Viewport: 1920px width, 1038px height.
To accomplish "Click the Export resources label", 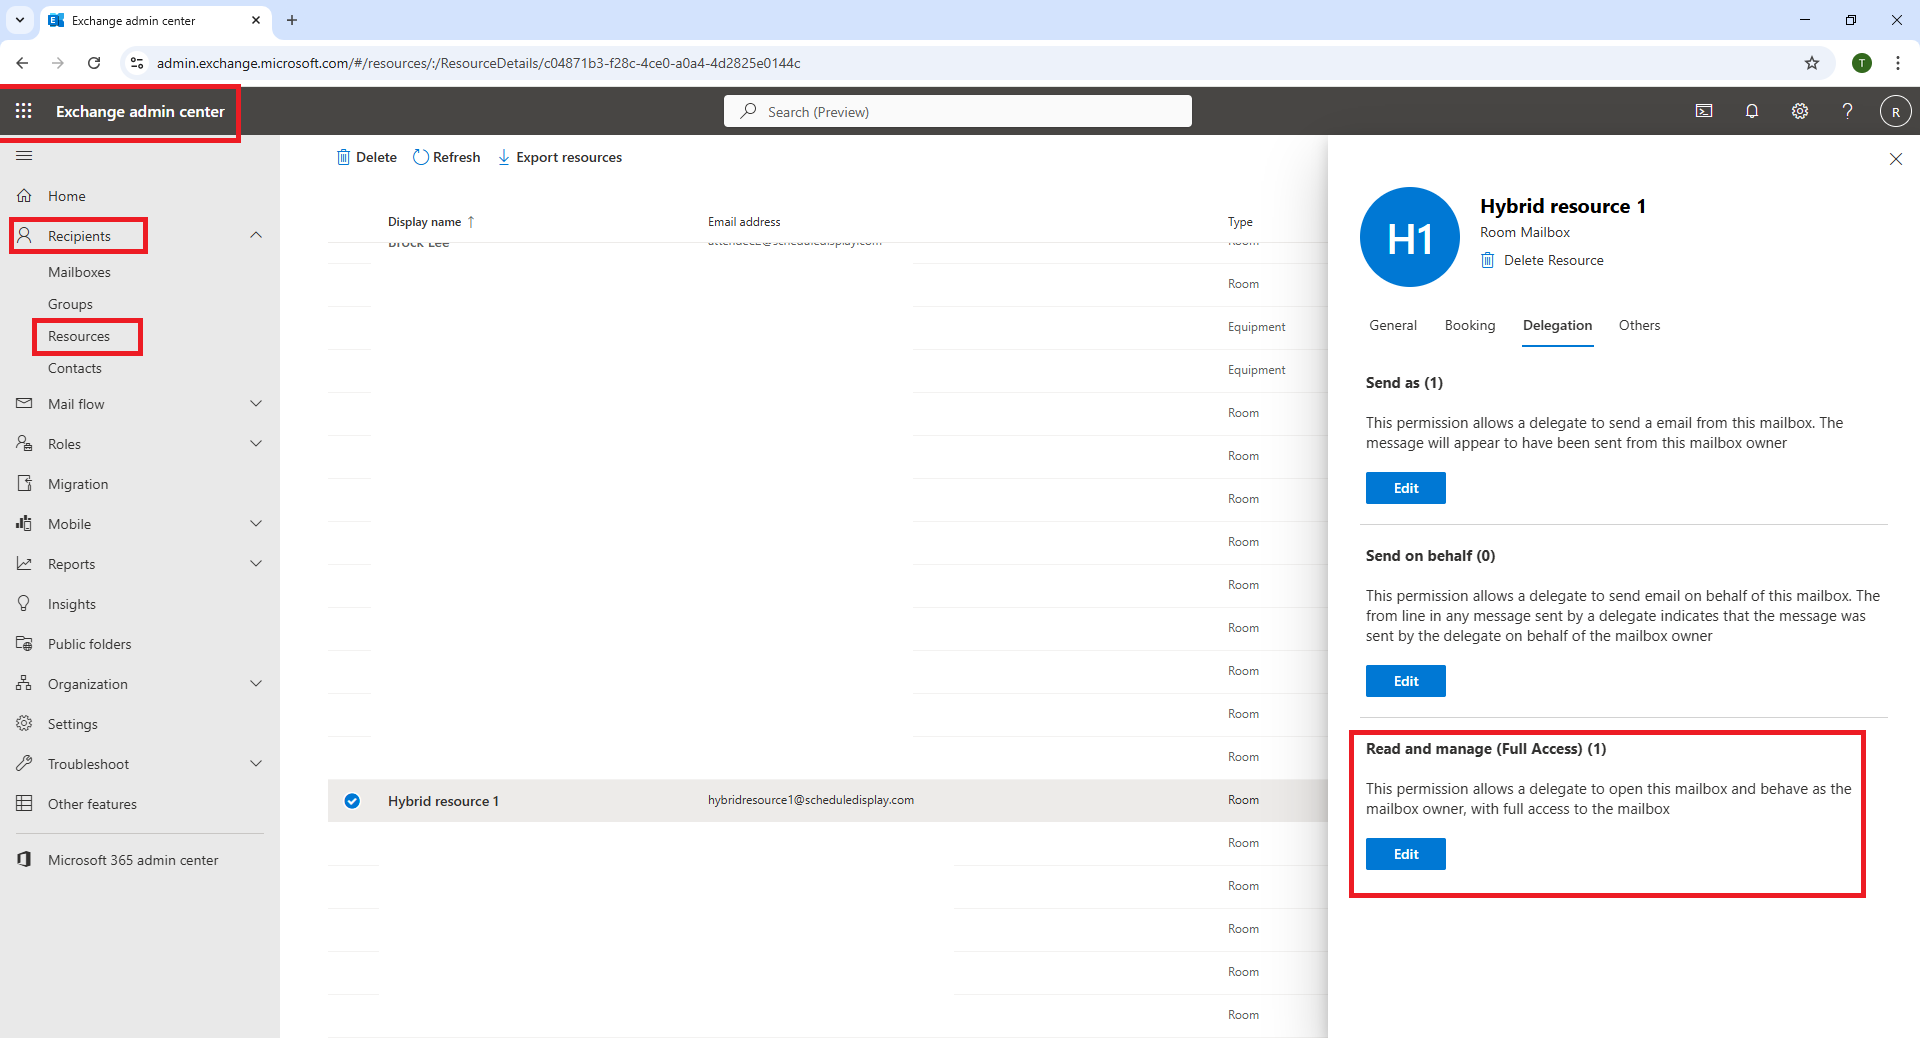I will 569,157.
